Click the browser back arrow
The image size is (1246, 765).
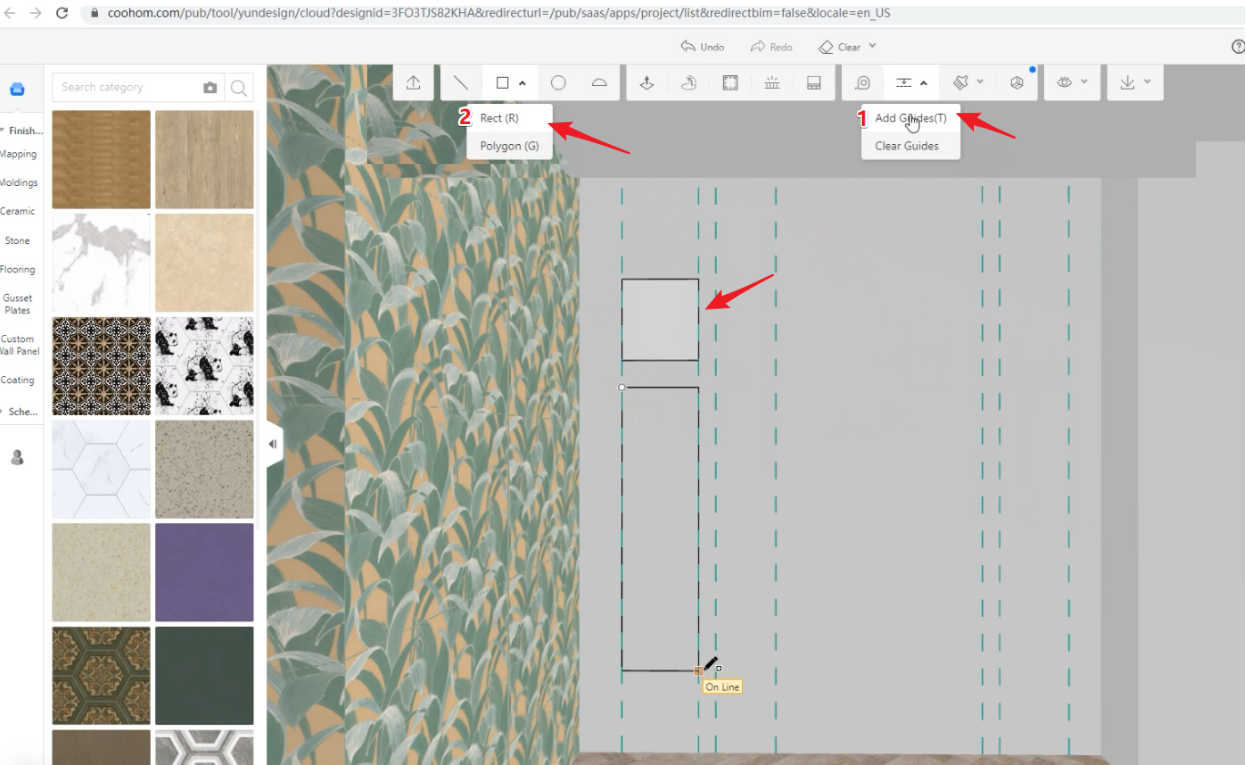coord(11,14)
